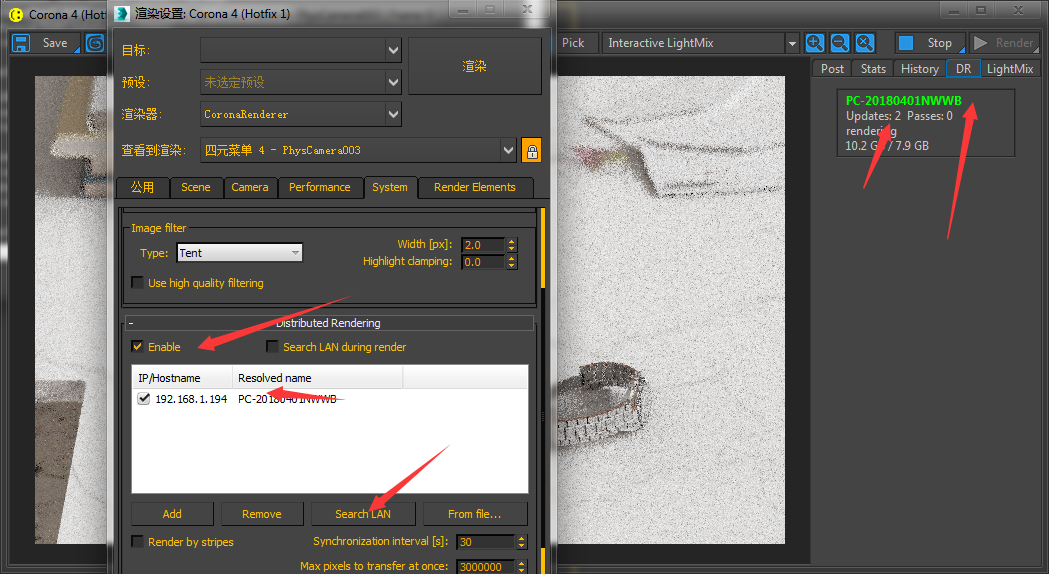1049x574 pixels.
Task: Click the 渲染 render button
Action: tap(474, 66)
